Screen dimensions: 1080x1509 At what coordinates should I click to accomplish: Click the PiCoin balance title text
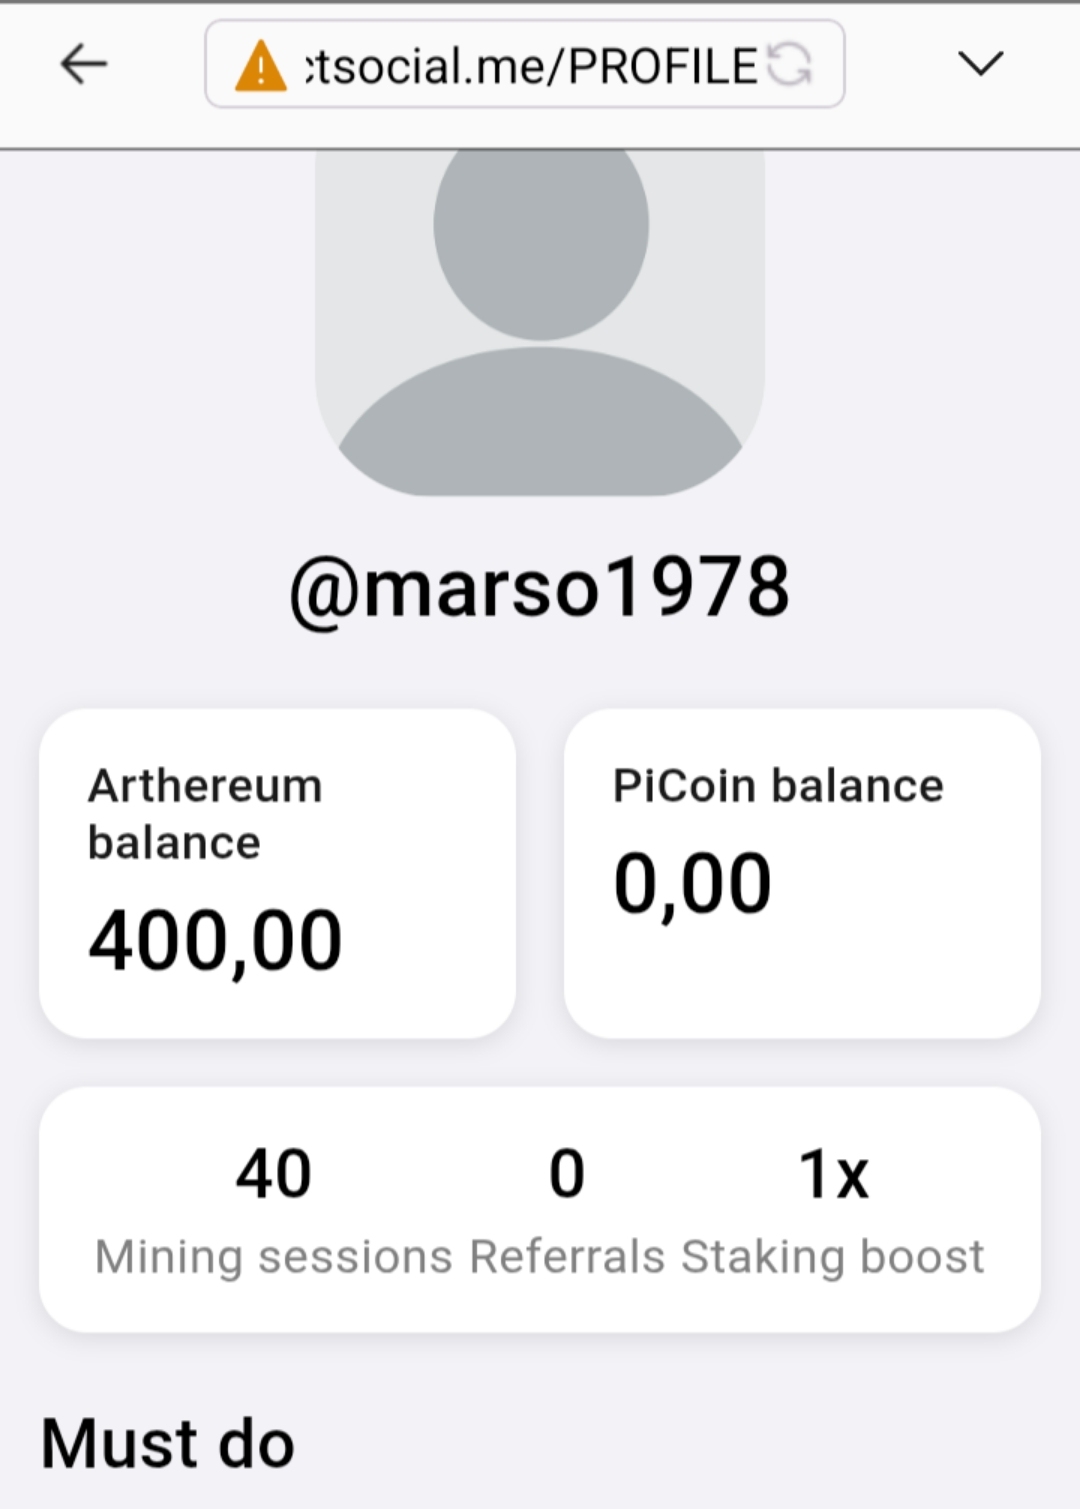pos(778,786)
